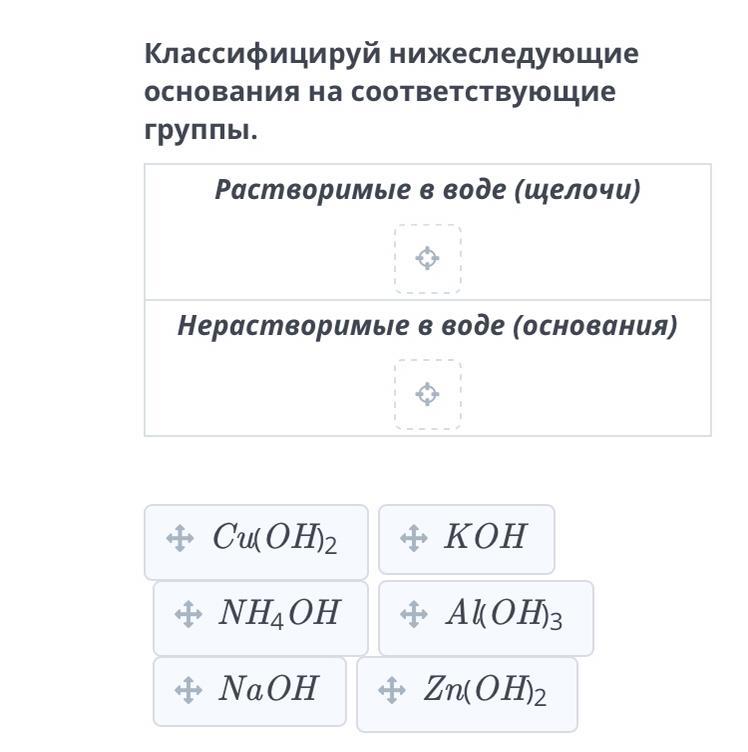This screenshot has width=748, height=752.
Task: Click the Нерастворимые в воде (основания) heading
Action: 427,326
